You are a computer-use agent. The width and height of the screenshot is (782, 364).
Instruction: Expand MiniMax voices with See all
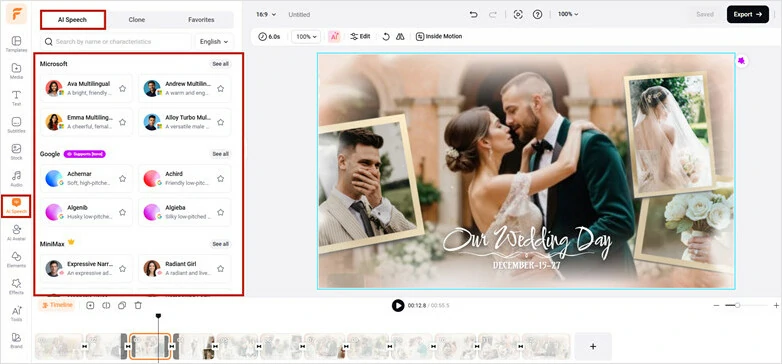[220, 244]
